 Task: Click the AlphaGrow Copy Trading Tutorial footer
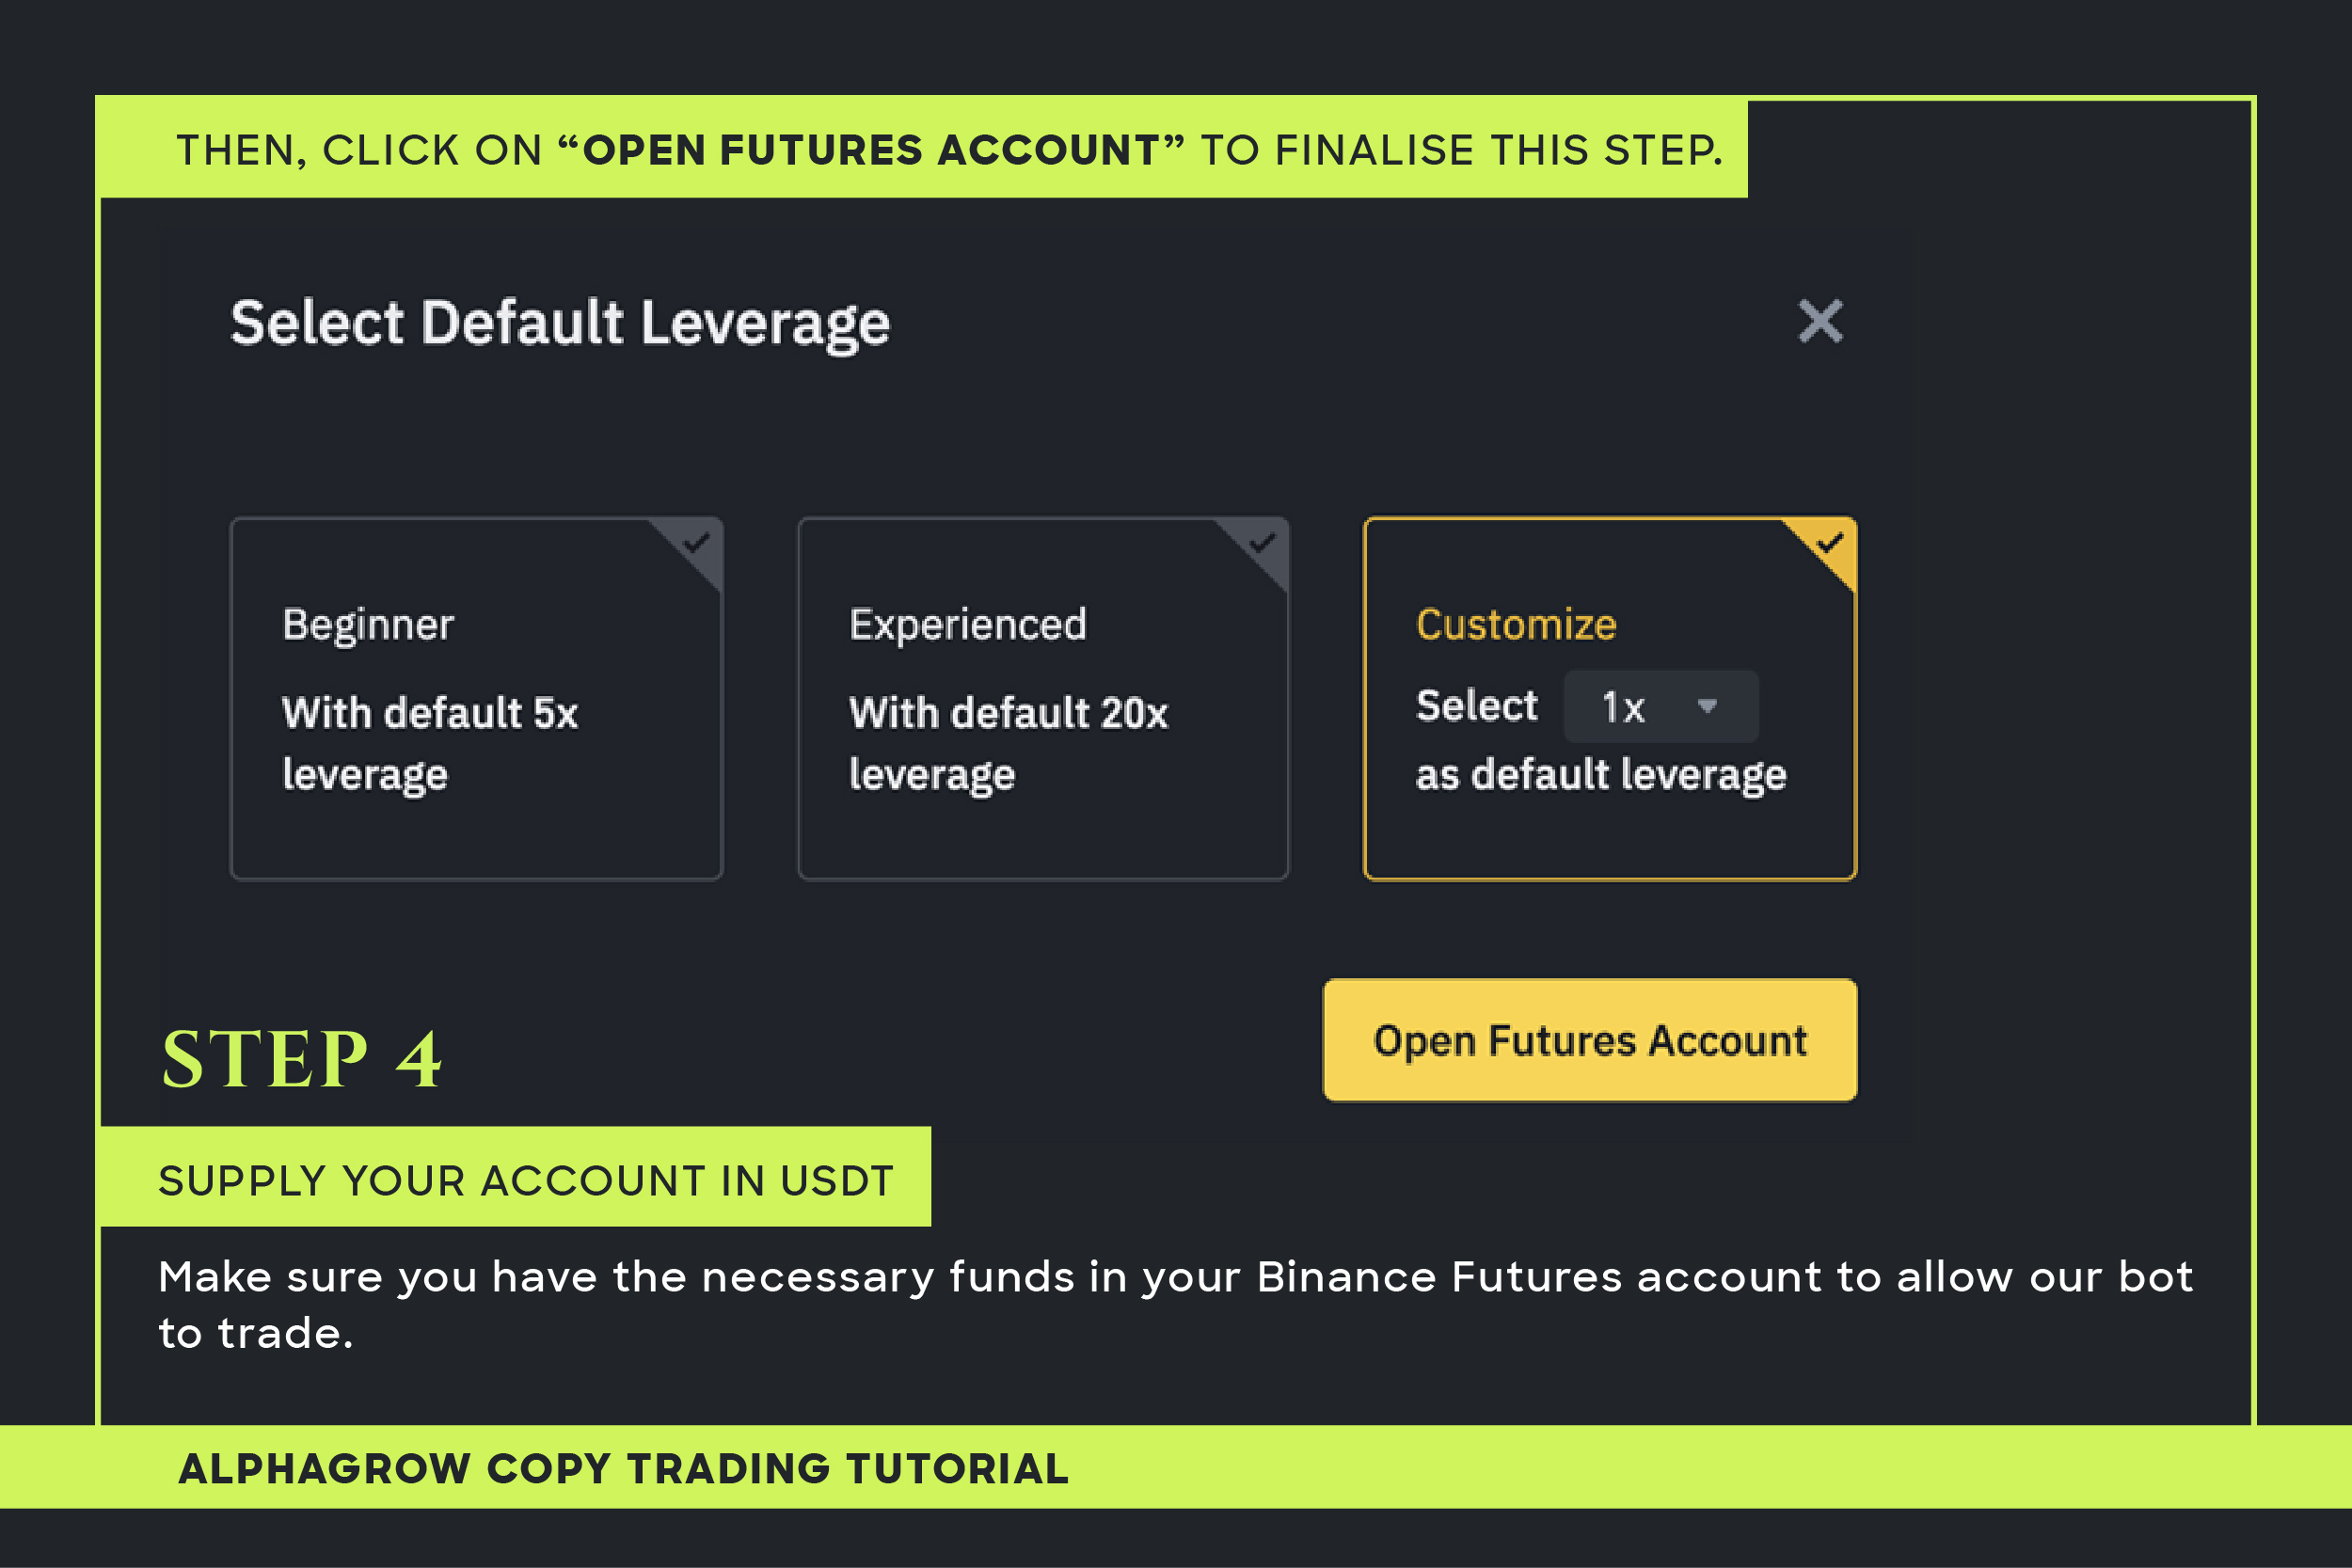tap(623, 1469)
